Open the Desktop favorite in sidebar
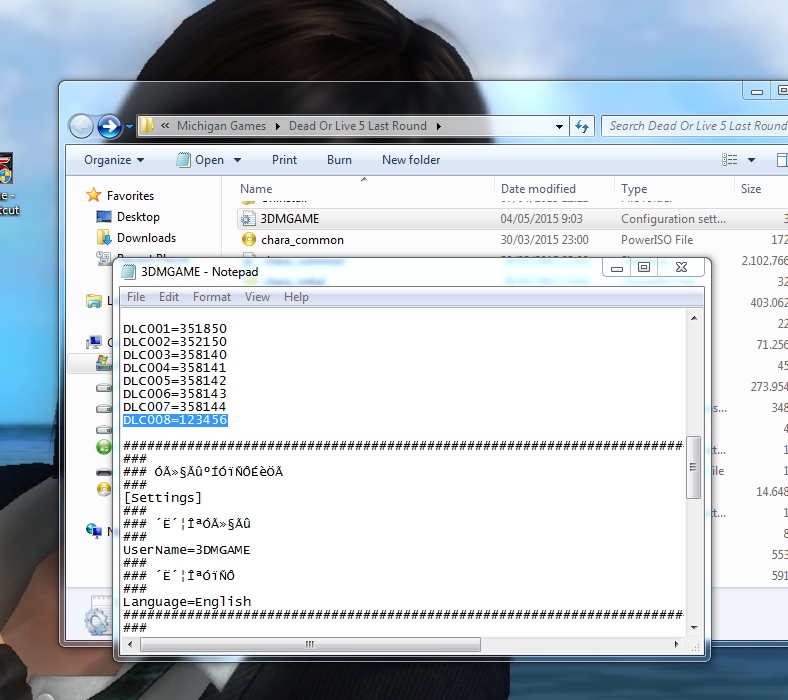The height and width of the screenshot is (700, 788). (137, 217)
